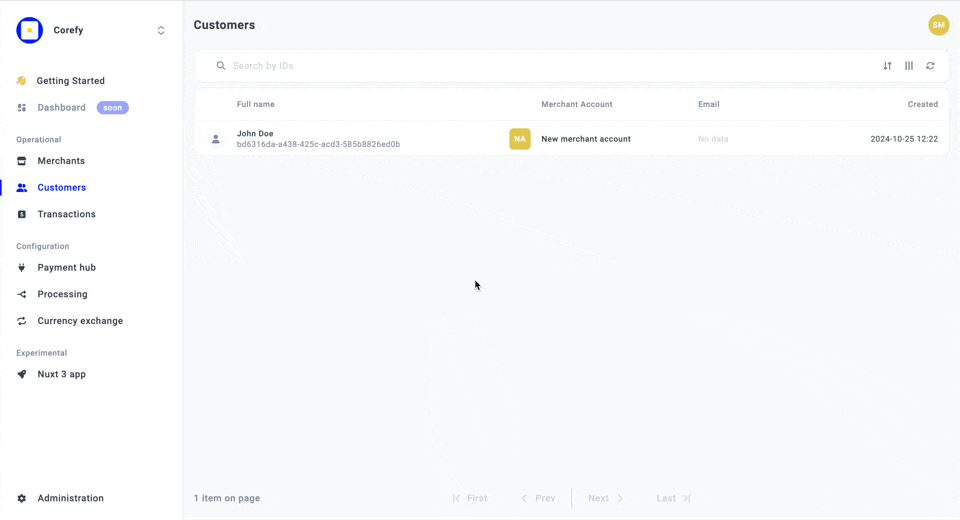Screen dimensions: 960x520
Task: Click the waving hand icon
Action: (x=21, y=81)
